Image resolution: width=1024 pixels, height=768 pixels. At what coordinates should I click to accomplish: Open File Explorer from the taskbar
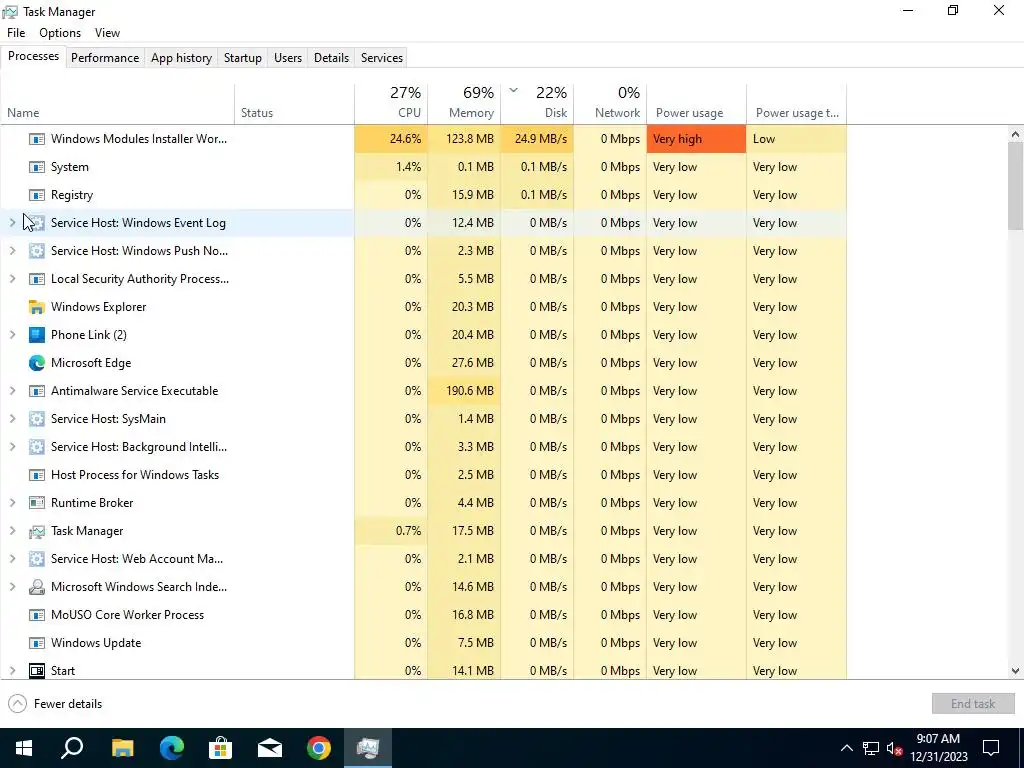point(122,748)
